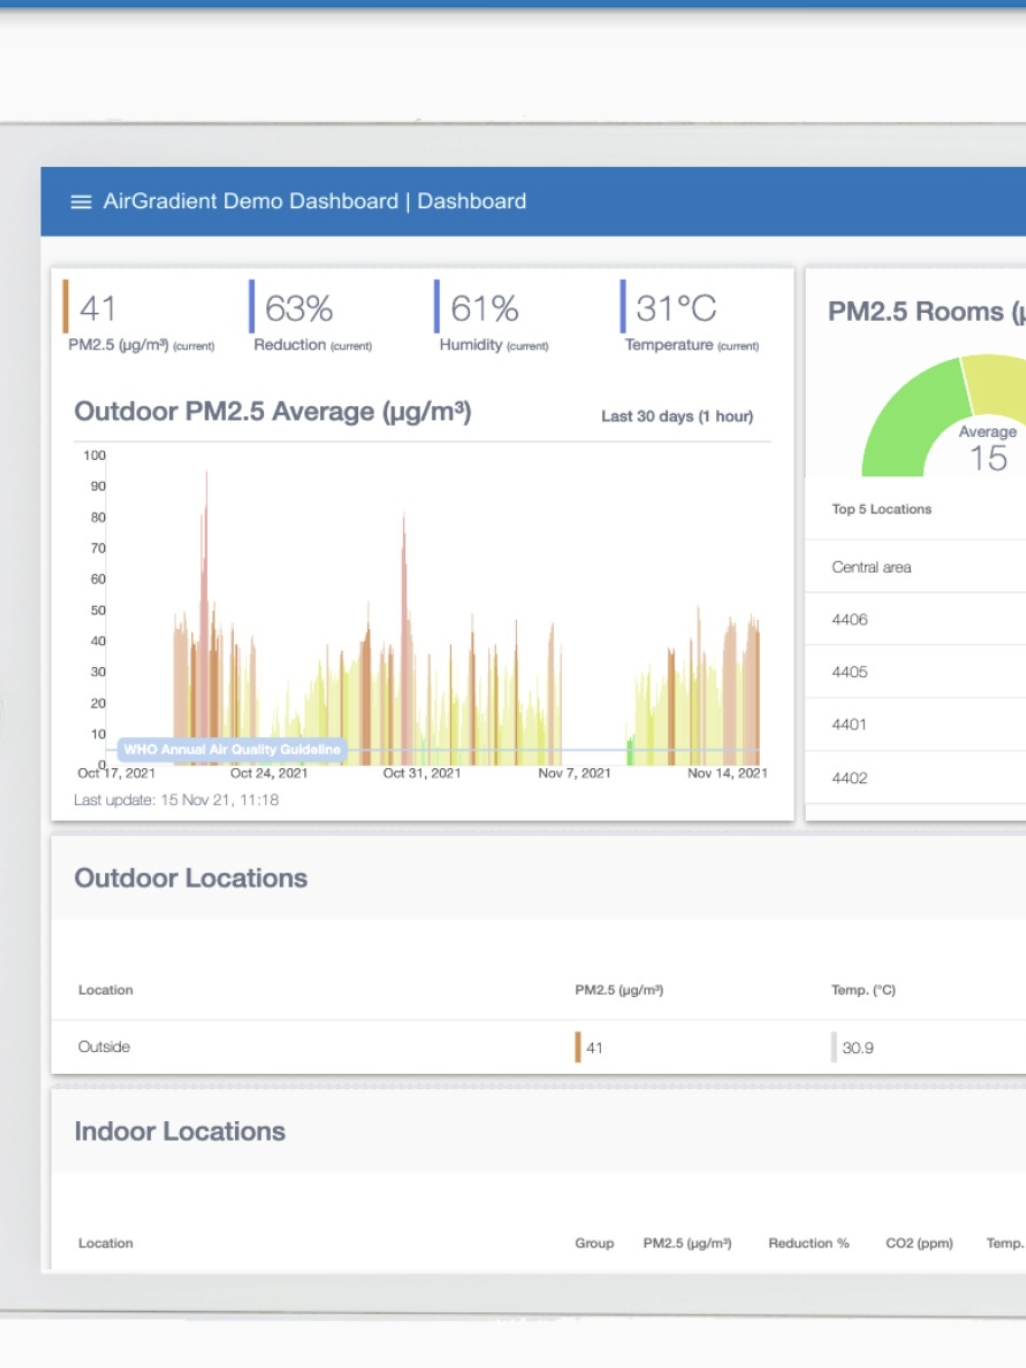Select the 61% Humidity stat

coord(492,317)
